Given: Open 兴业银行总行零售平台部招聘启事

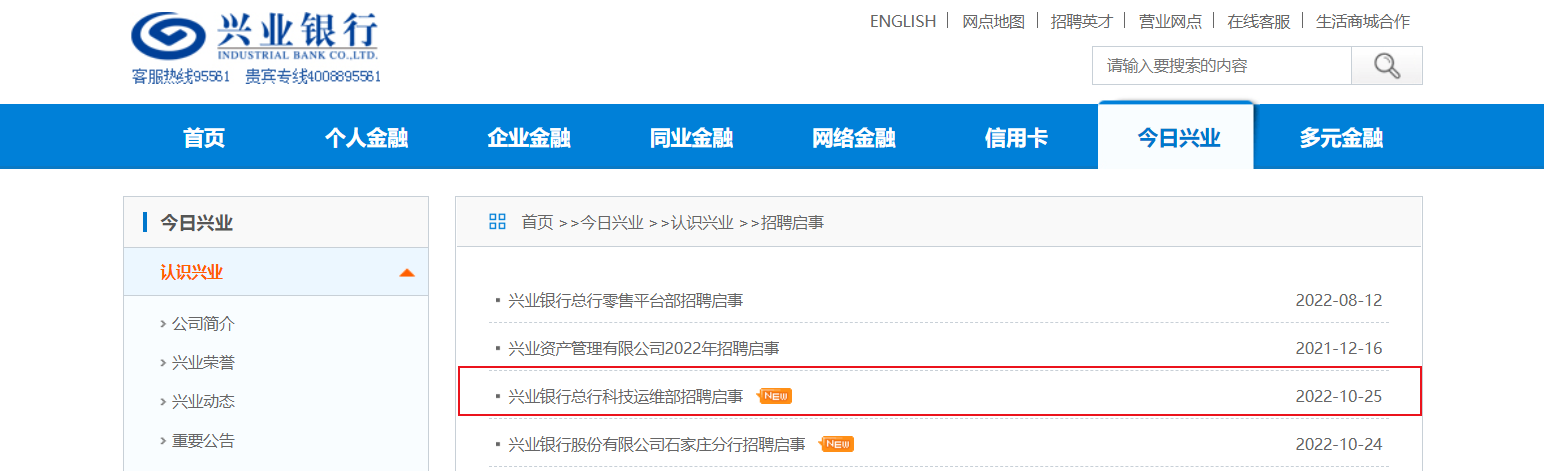Looking at the screenshot, I should [625, 300].
